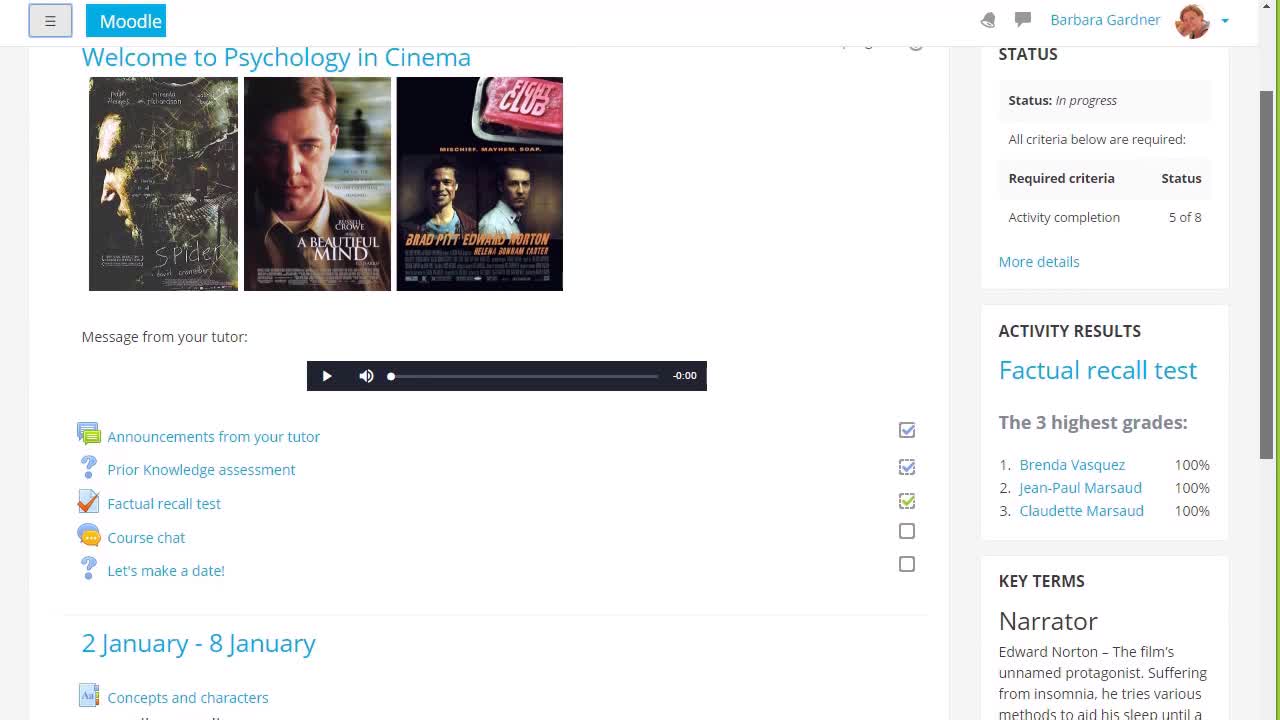
Task: Toggle completion checkbox for Factual recall test
Action: (x=907, y=501)
